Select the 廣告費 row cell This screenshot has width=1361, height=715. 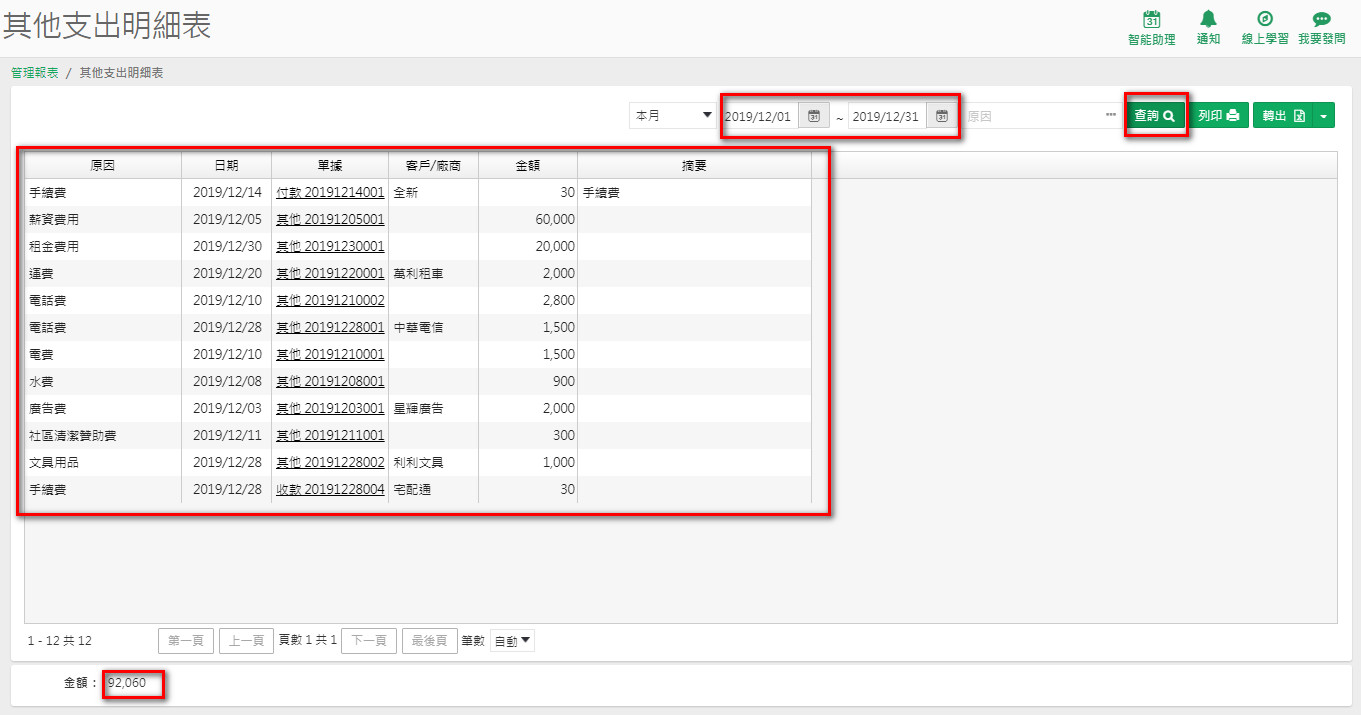(x=103, y=409)
